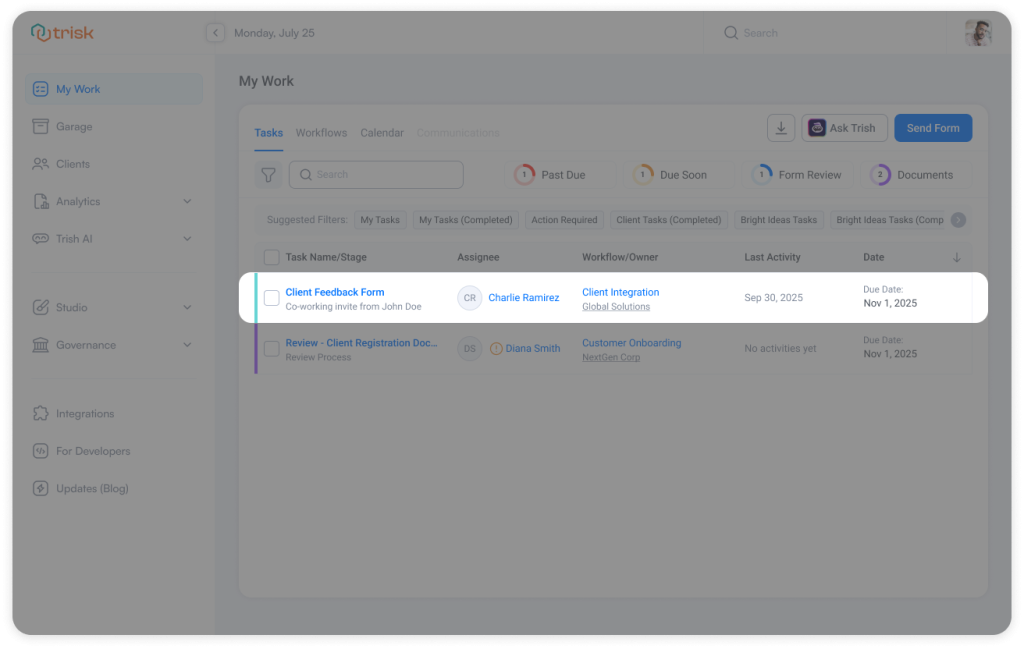
Task: Switch to the Workflows tab
Action: point(321,132)
